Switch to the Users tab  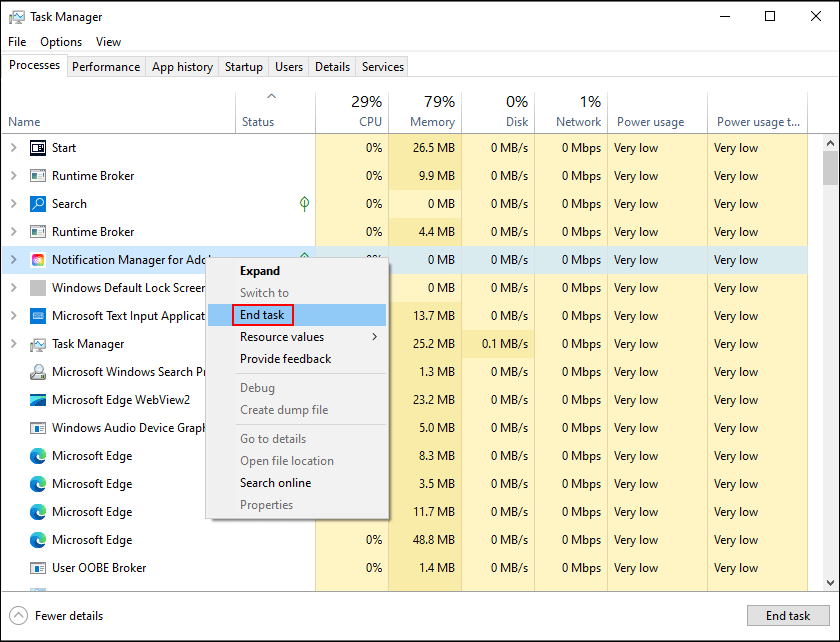(289, 67)
